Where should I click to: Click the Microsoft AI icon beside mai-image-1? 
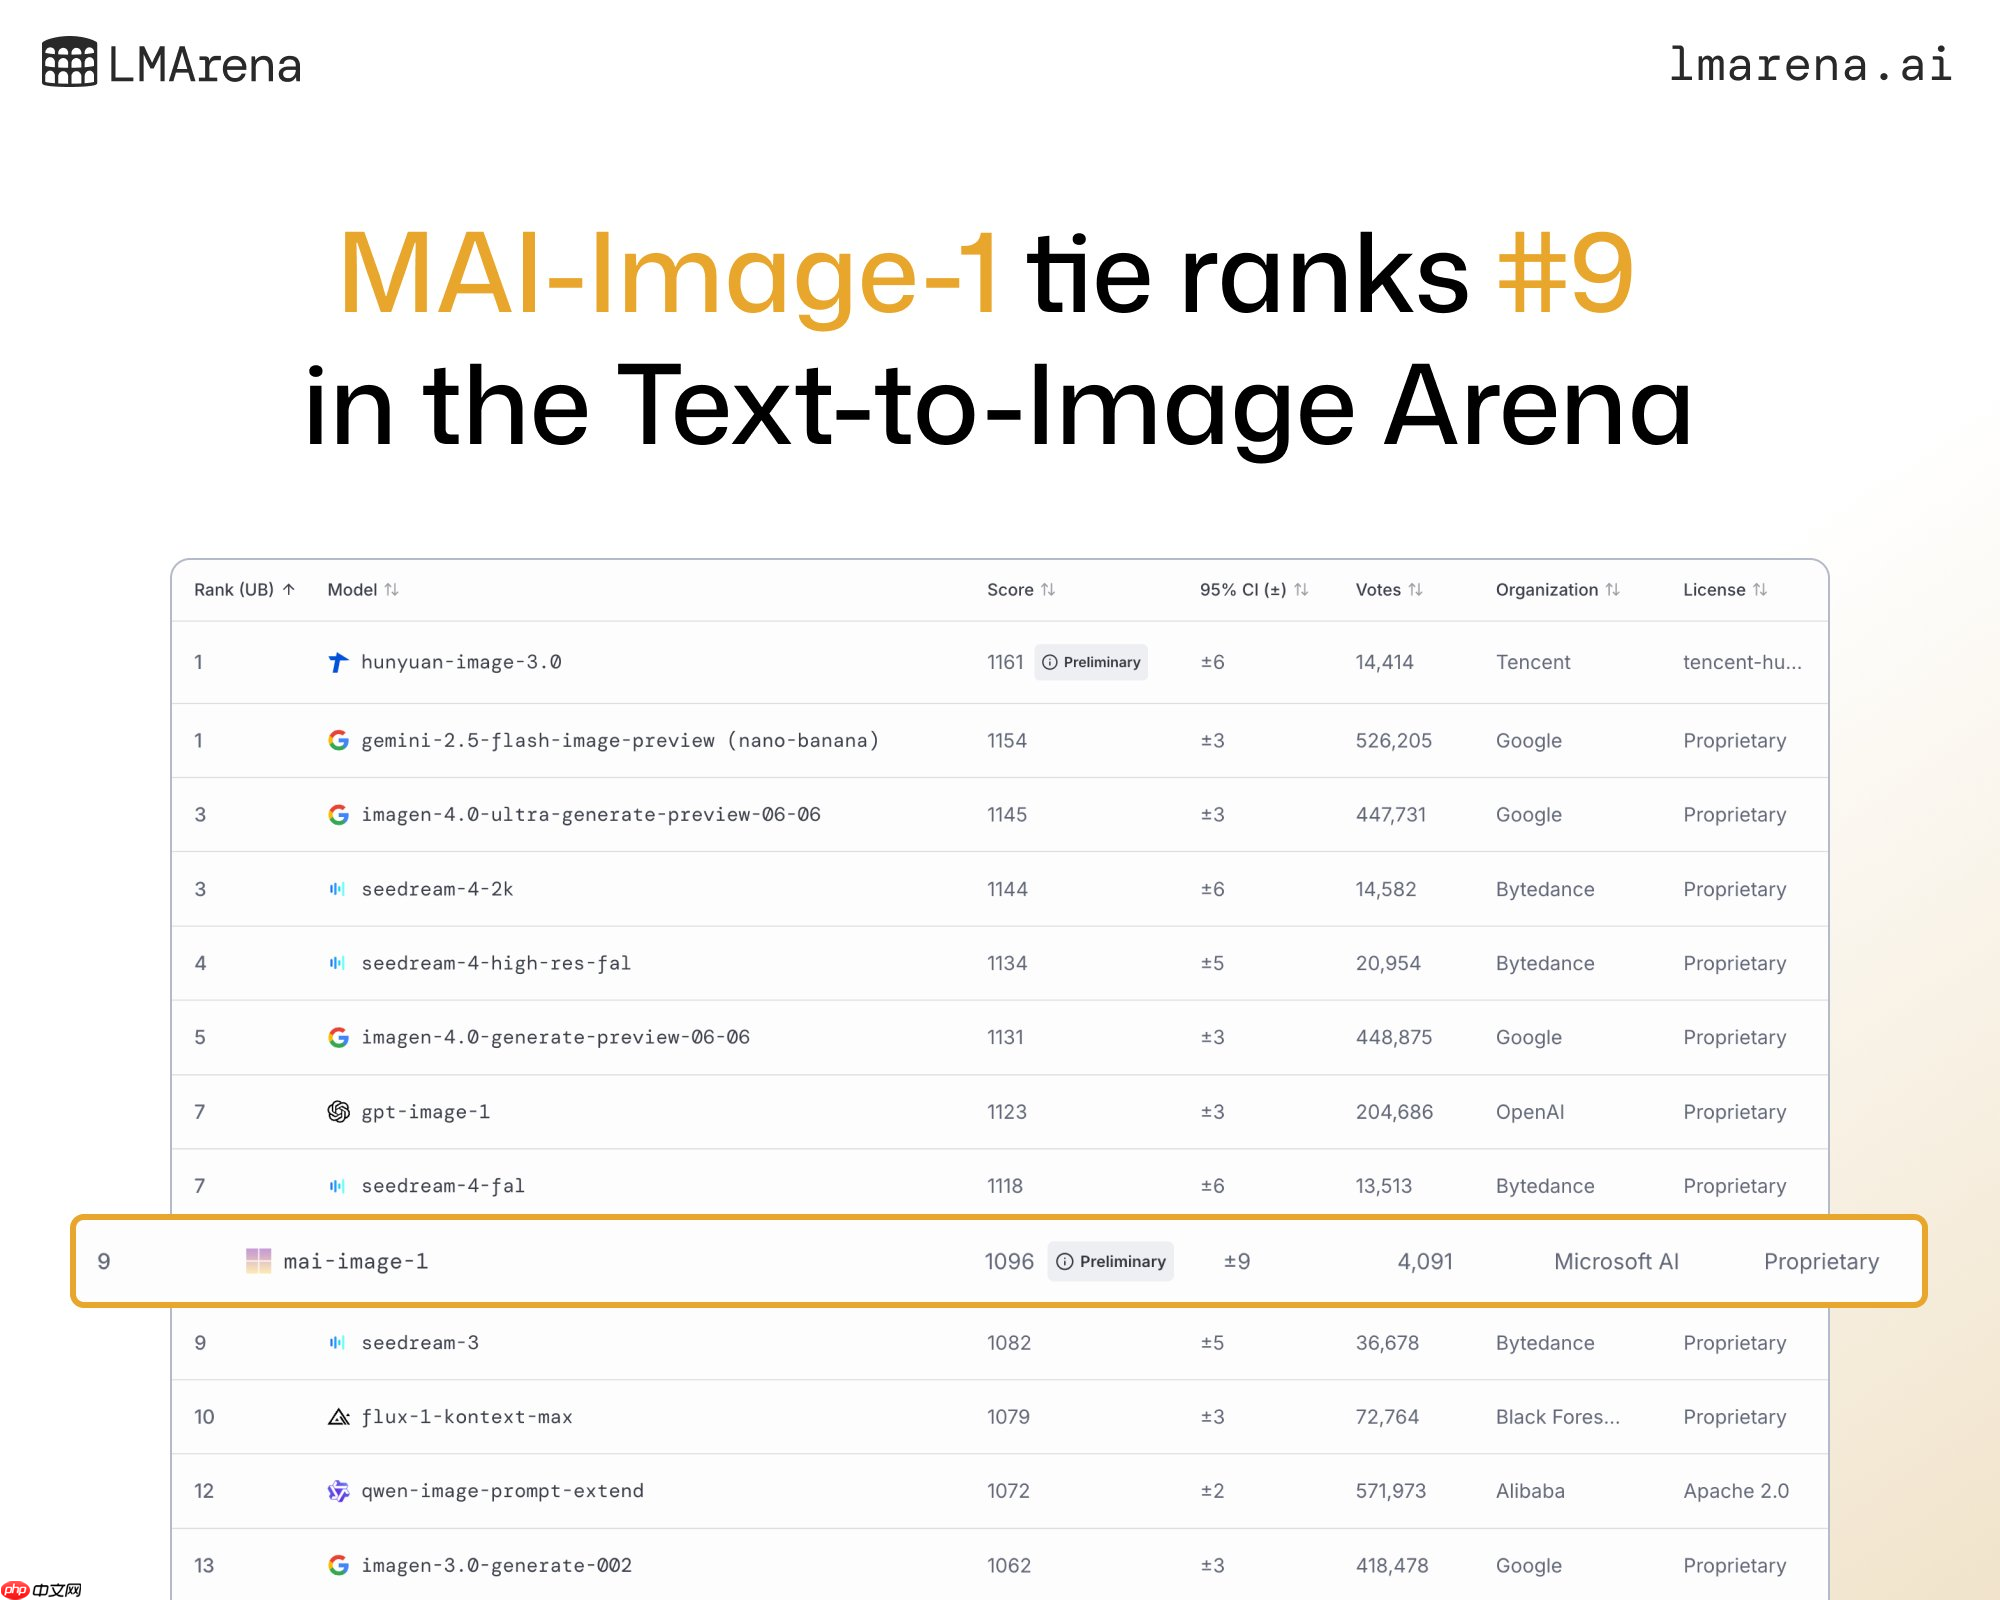tap(258, 1261)
